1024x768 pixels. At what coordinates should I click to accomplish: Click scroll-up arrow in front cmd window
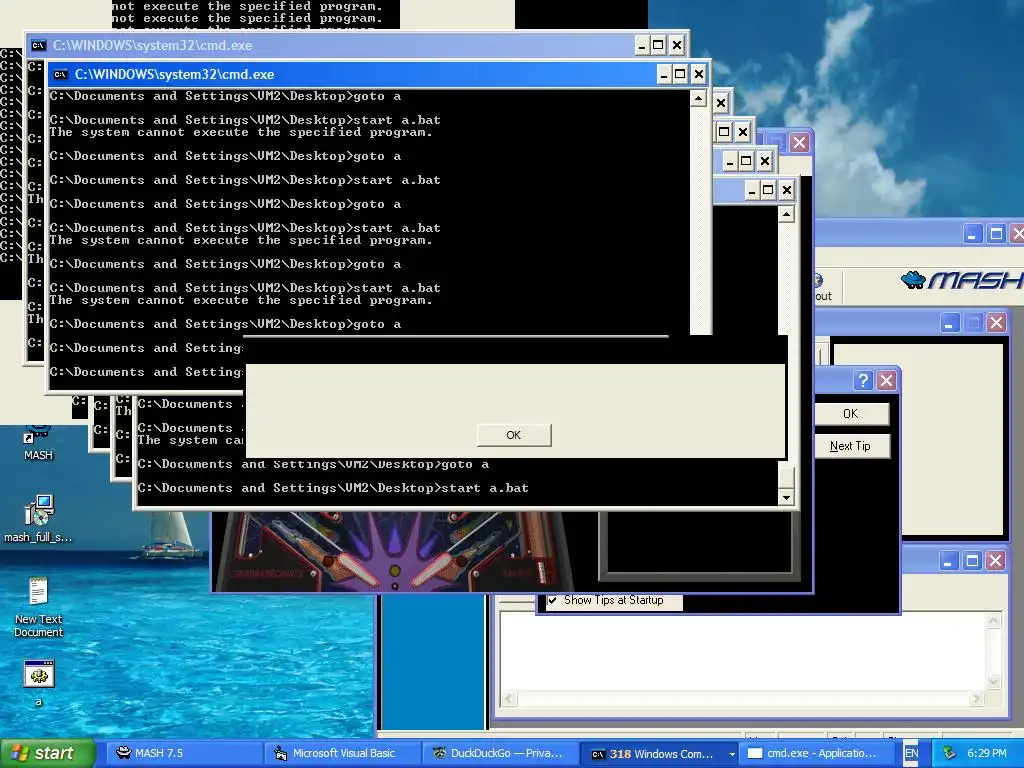[698, 99]
